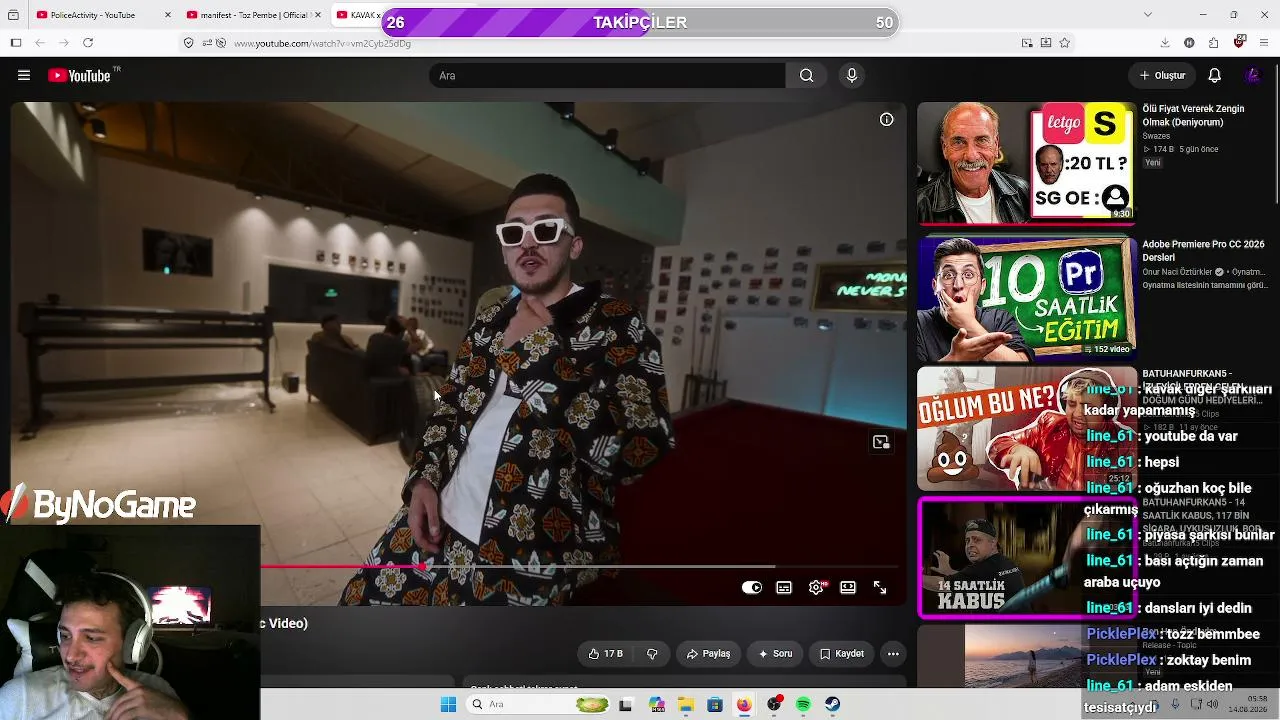The width and height of the screenshot is (1280, 720).
Task: Open the browser tab list dropdown
Action: (x=1148, y=14)
